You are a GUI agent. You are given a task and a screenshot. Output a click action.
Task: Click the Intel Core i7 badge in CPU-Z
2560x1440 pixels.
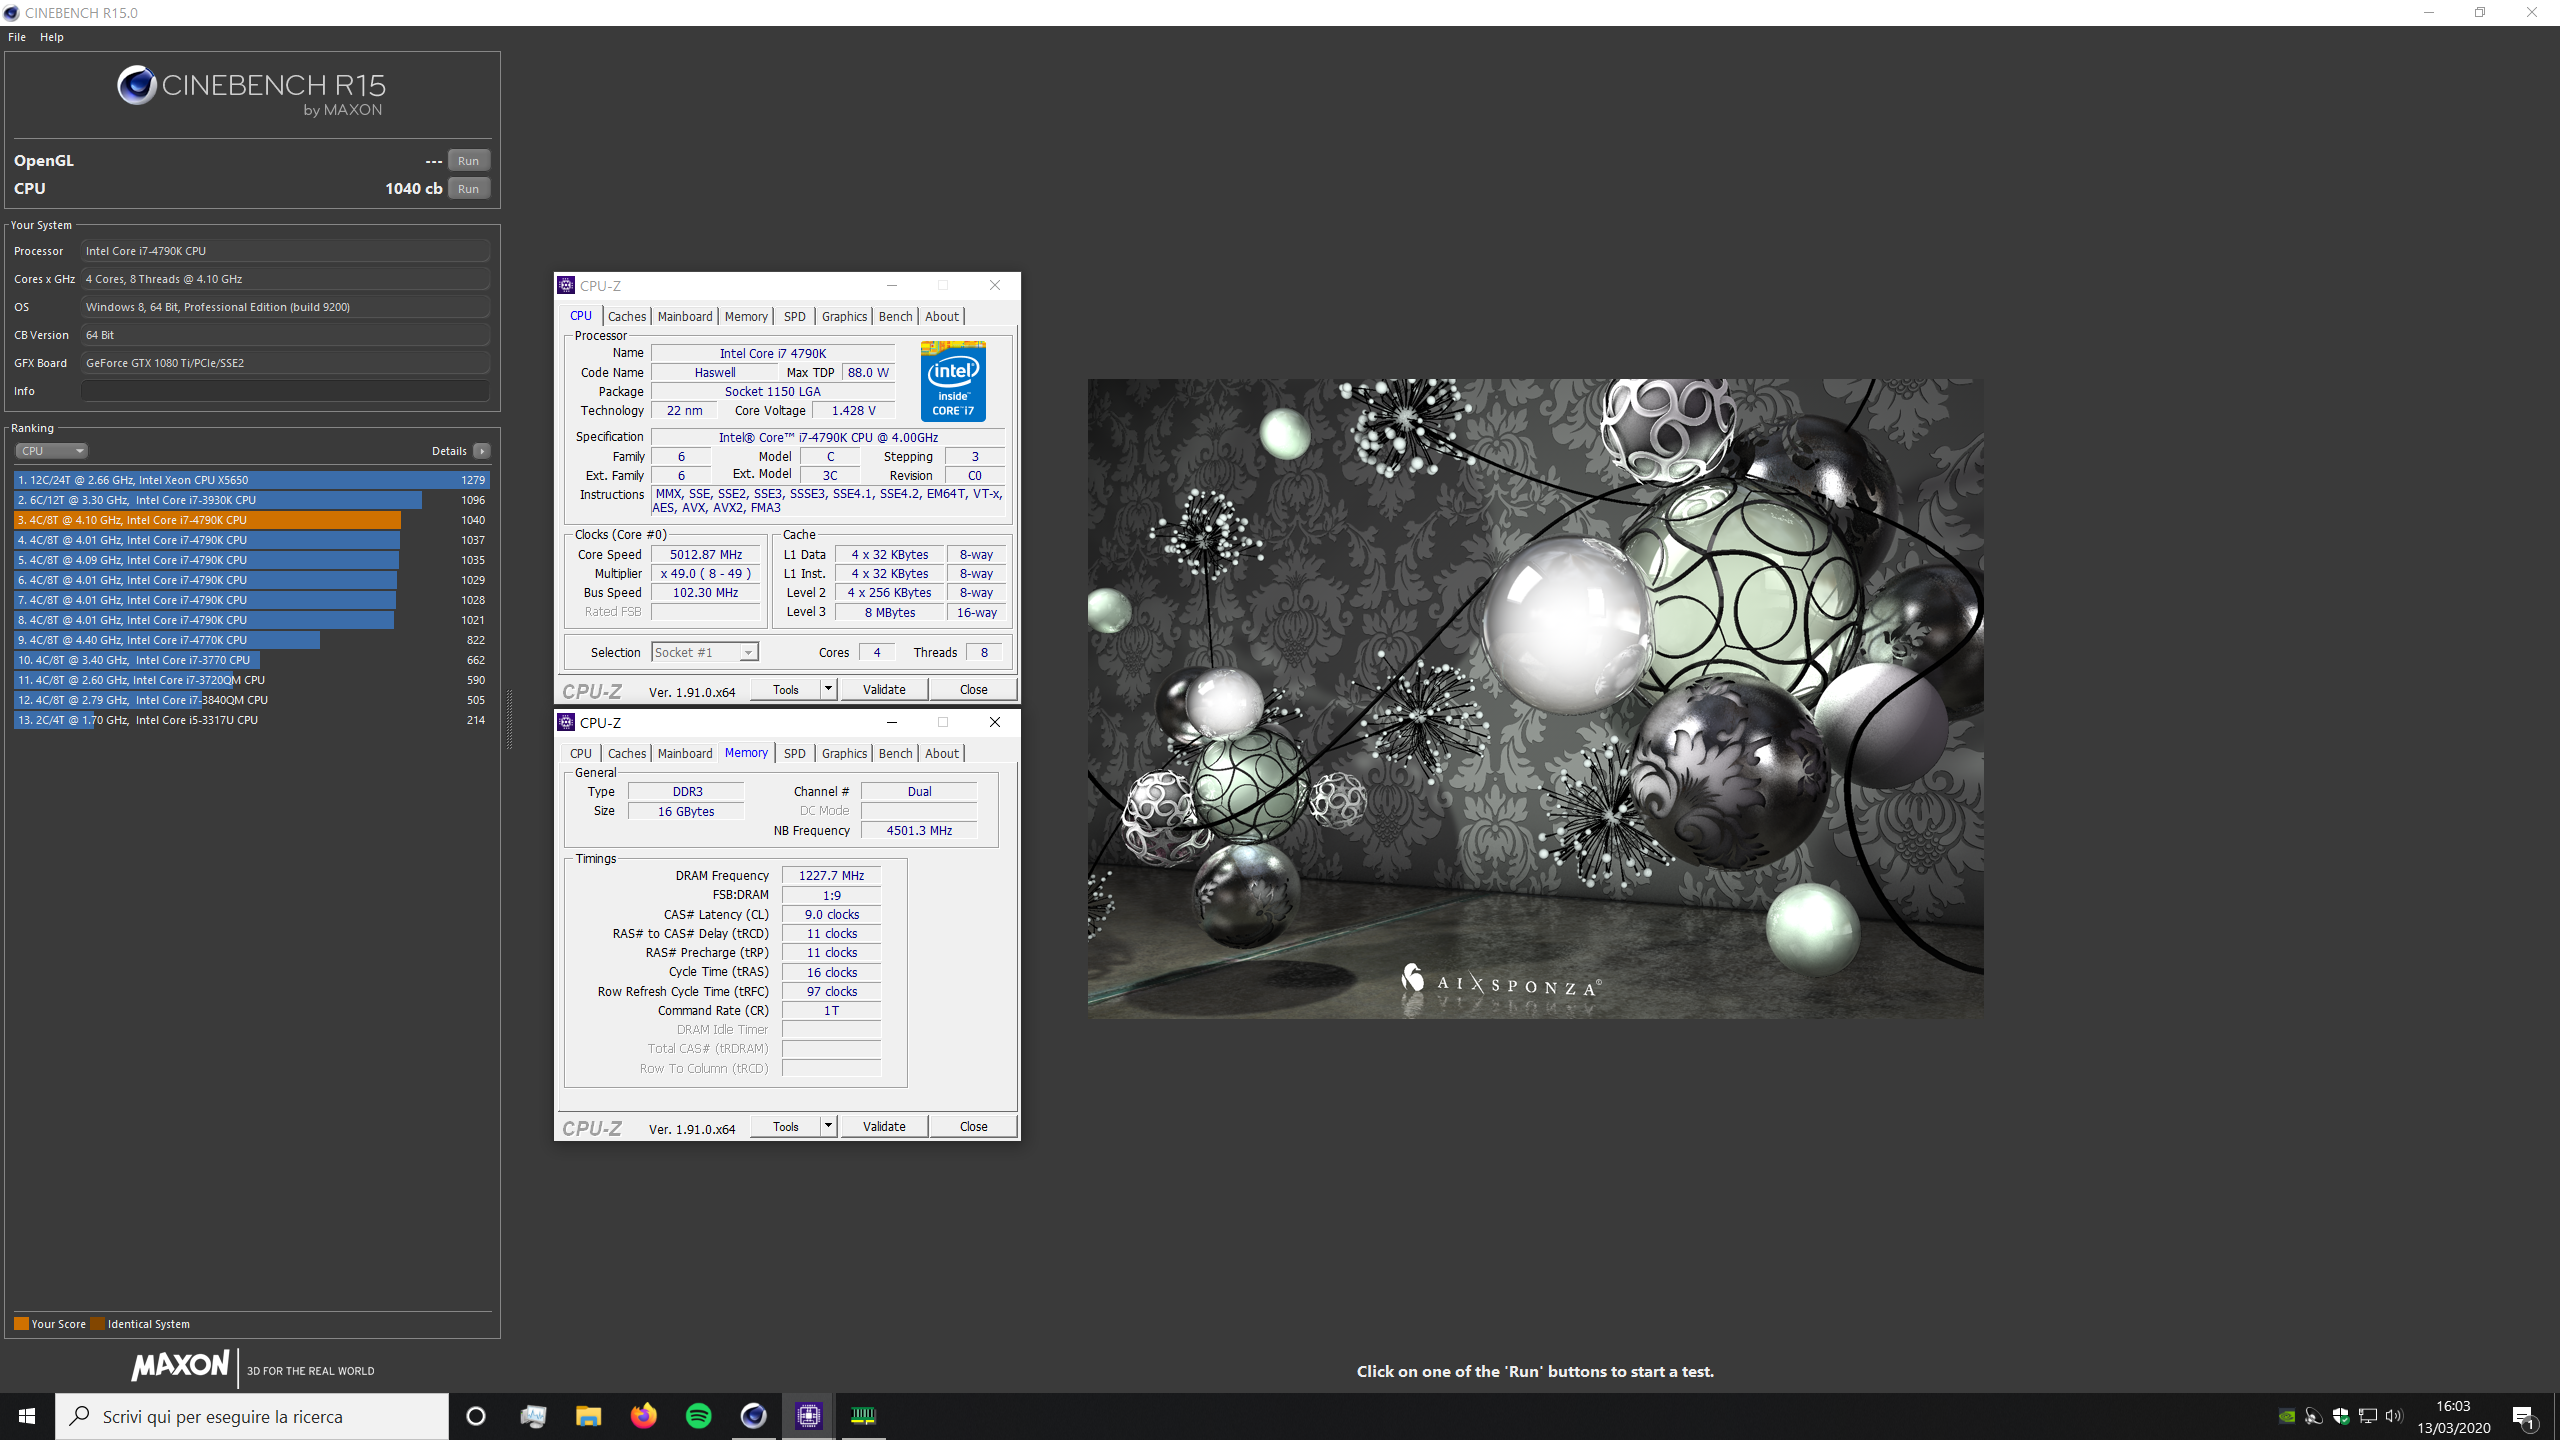(x=953, y=381)
